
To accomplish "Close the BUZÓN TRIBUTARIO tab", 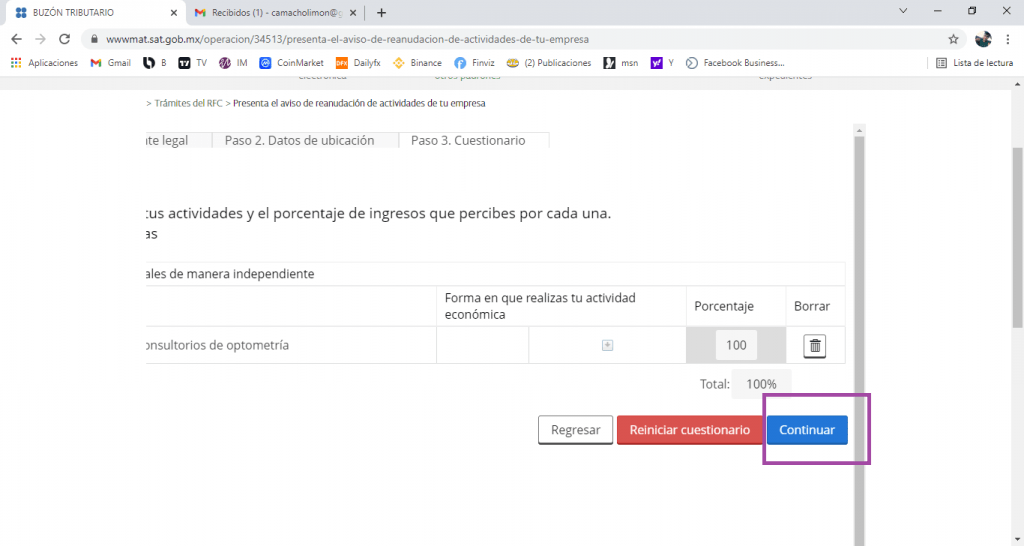I will click(174, 12).
